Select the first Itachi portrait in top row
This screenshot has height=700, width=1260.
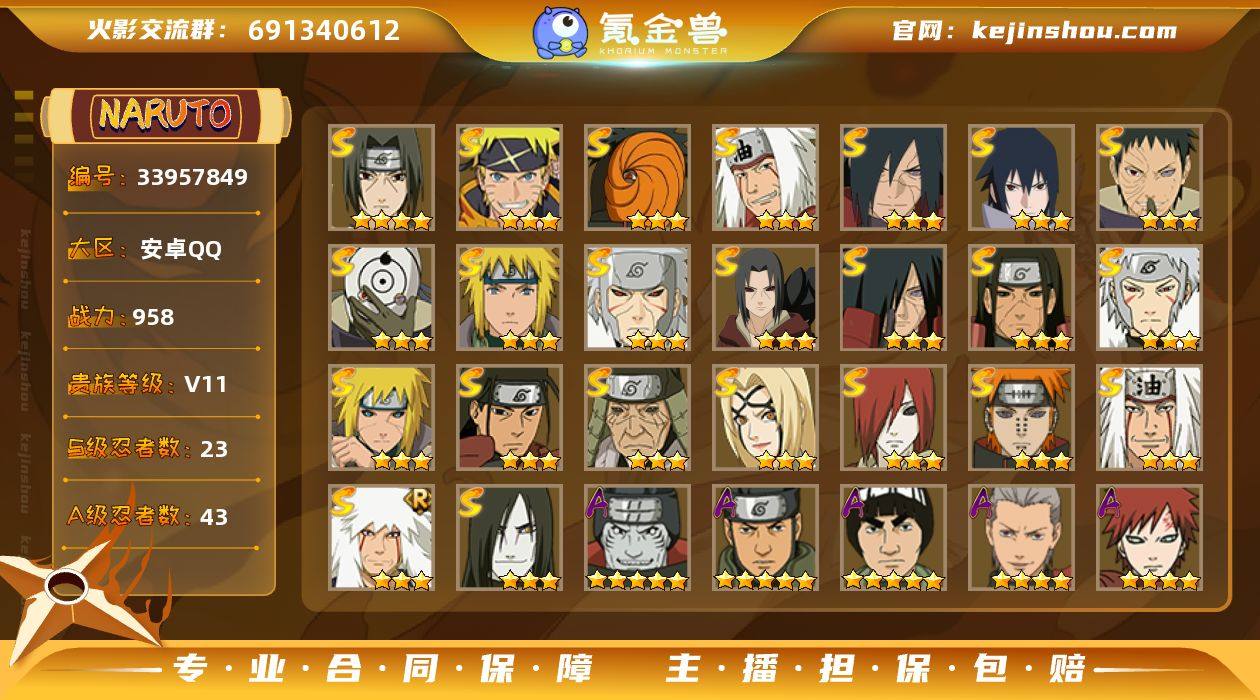coord(381,177)
